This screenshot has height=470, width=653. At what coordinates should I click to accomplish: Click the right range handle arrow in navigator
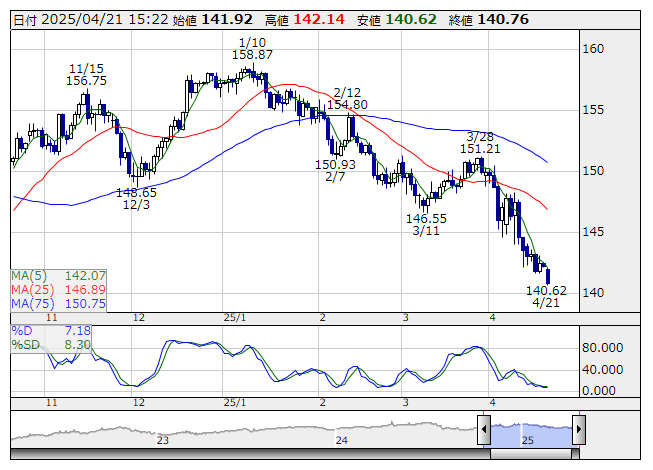pyautogui.click(x=578, y=431)
